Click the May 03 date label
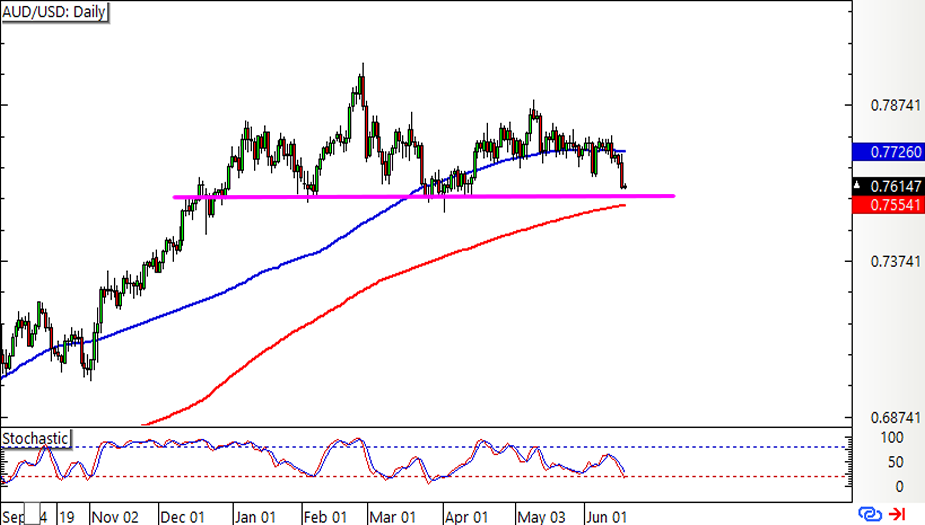The width and height of the screenshot is (925, 525). 542,517
